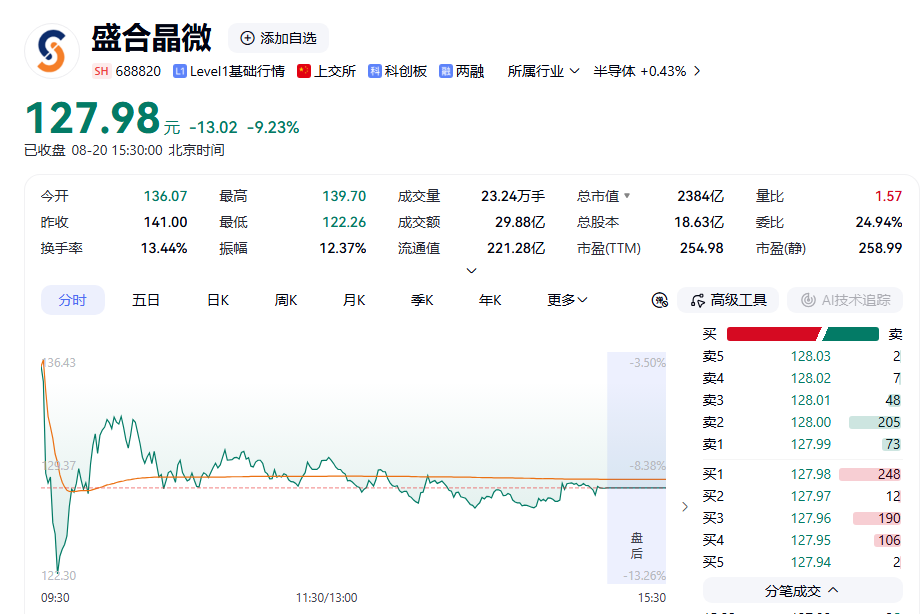Screen dimensions: 924x614
Task: Click the AI技术追踪 radar icon
Action: click(808, 301)
